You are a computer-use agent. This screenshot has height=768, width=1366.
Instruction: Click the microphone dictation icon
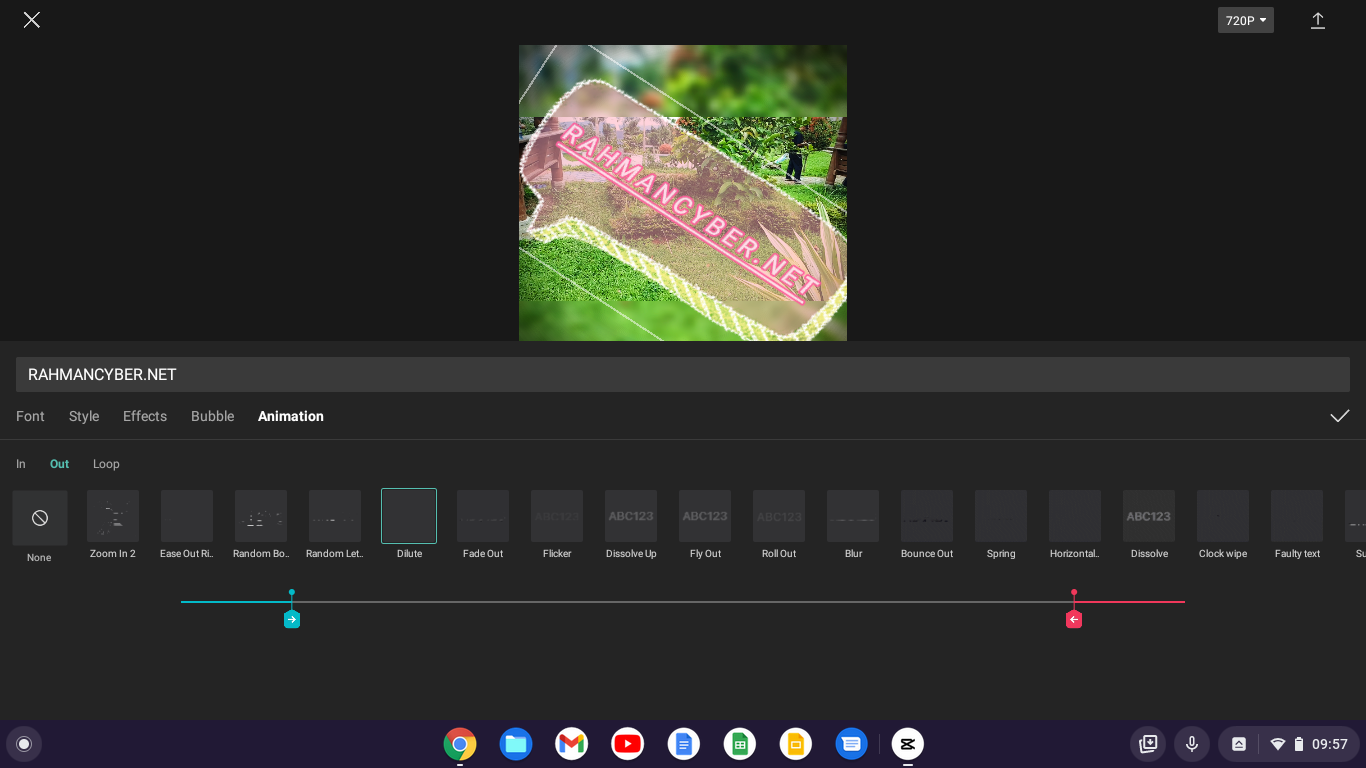[x=1192, y=744]
